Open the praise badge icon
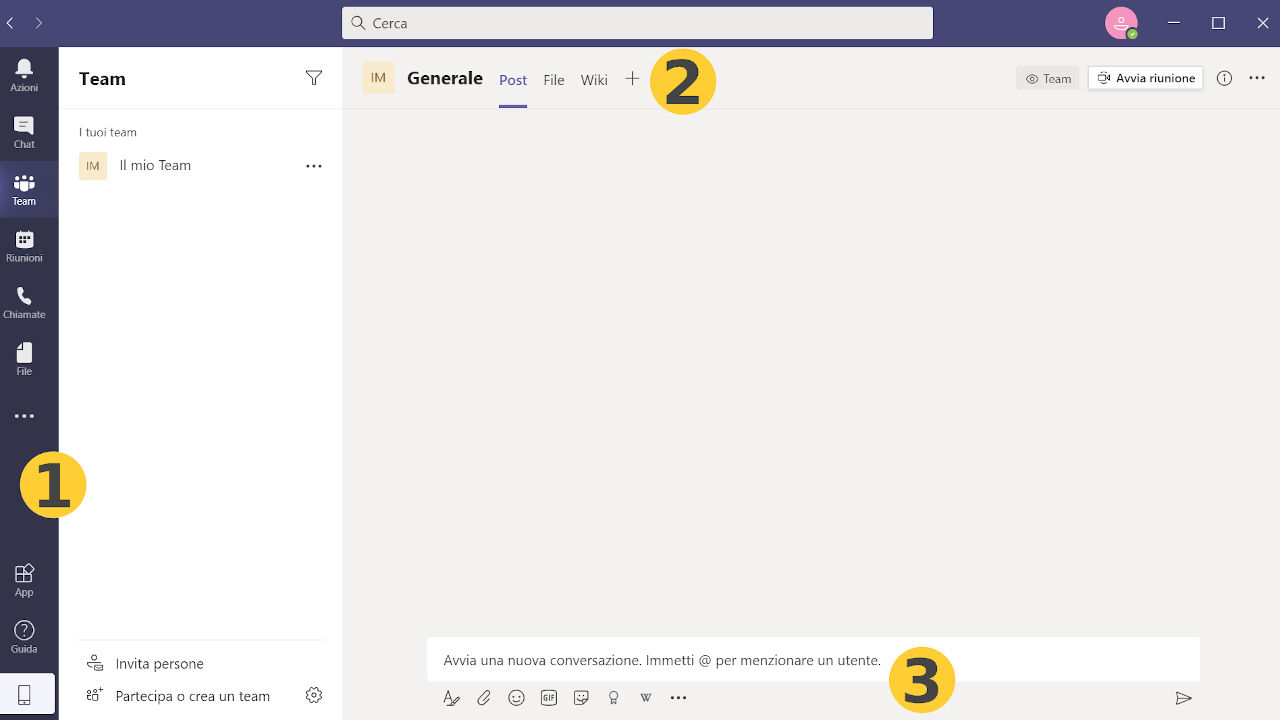Screen dimensions: 1280x720 coord(614,698)
